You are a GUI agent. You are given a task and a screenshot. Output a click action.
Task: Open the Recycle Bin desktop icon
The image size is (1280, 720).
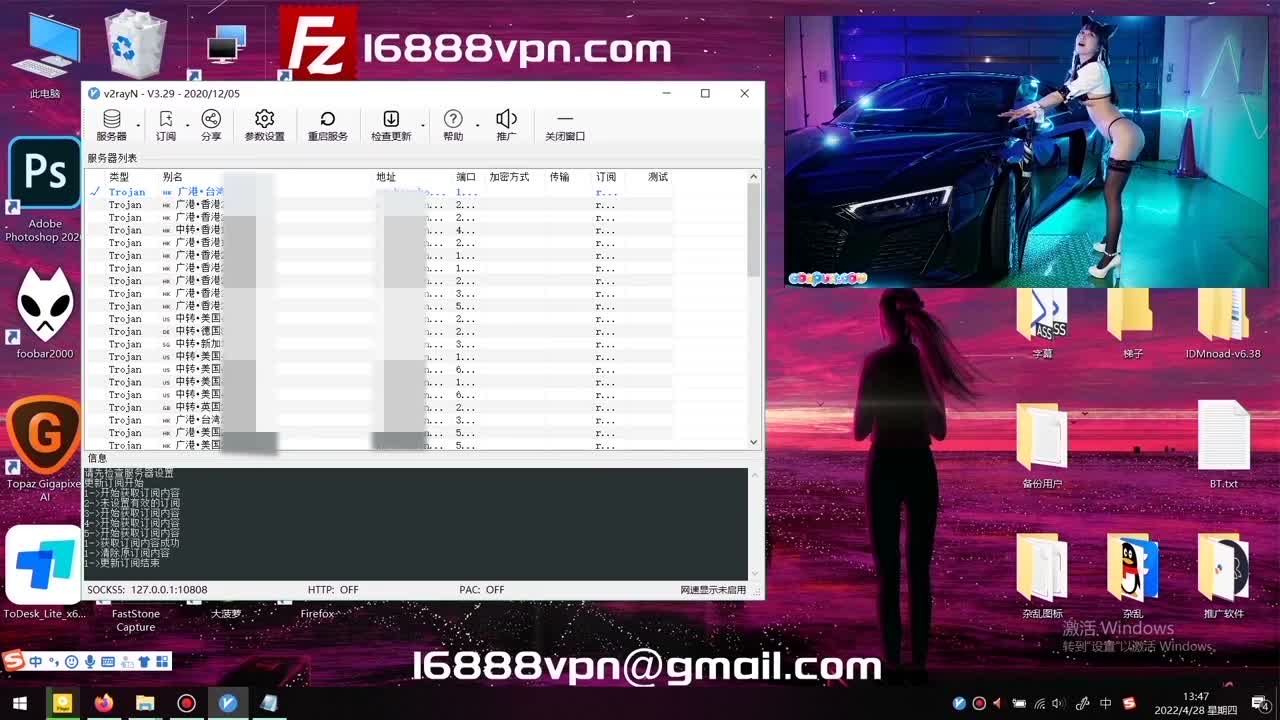click(x=135, y=45)
